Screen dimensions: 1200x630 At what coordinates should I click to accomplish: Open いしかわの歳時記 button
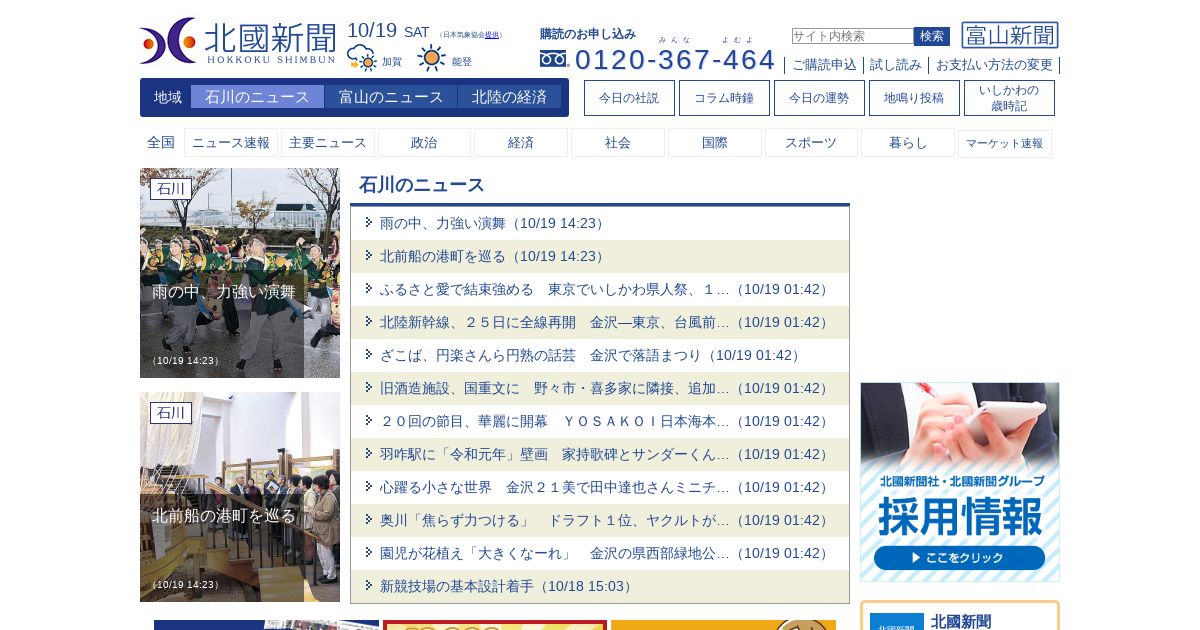point(1009,98)
